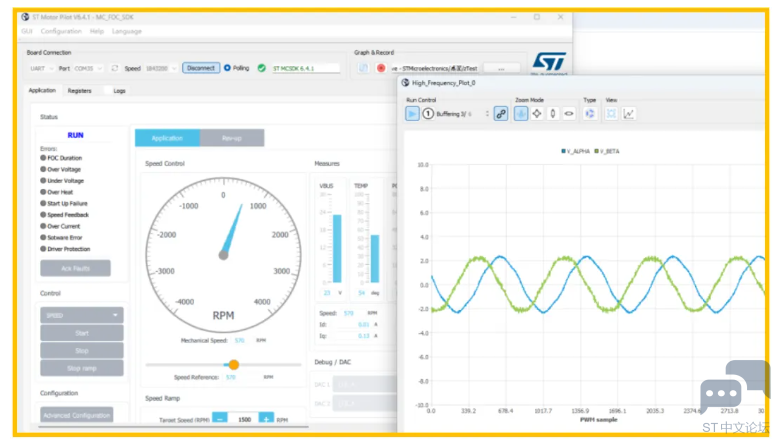Click the VBUS level bar
This screenshot has width=779, height=443.
(337, 248)
